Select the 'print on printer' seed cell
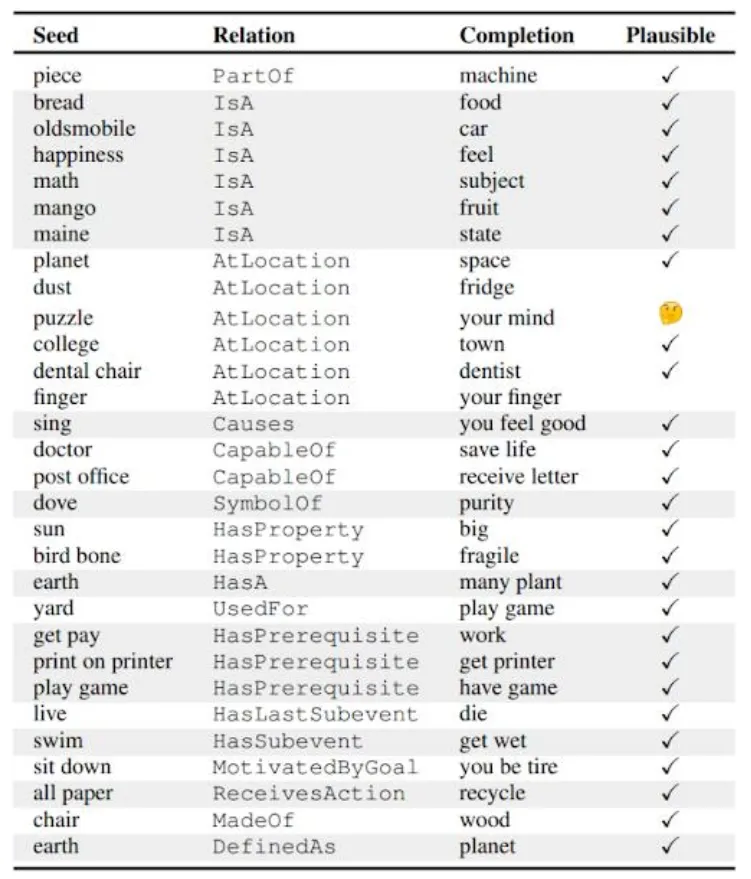751x879 pixels. click(x=103, y=661)
